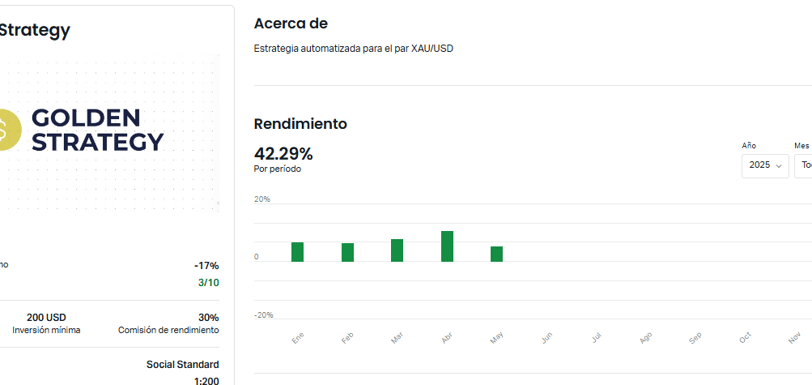Image resolution: width=812 pixels, height=385 pixels.
Task: Select the Mar performance bar
Action: (397, 250)
